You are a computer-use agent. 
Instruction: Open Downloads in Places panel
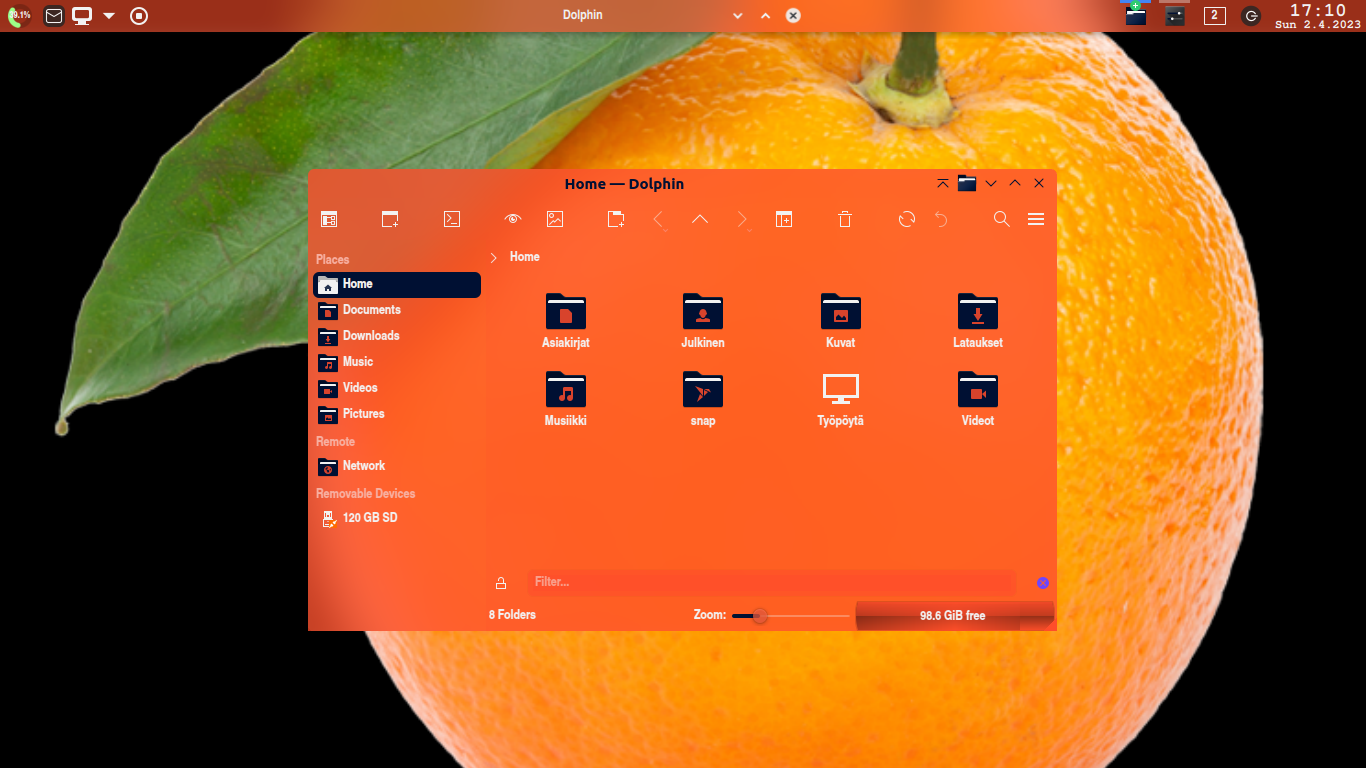[x=397, y=336]
